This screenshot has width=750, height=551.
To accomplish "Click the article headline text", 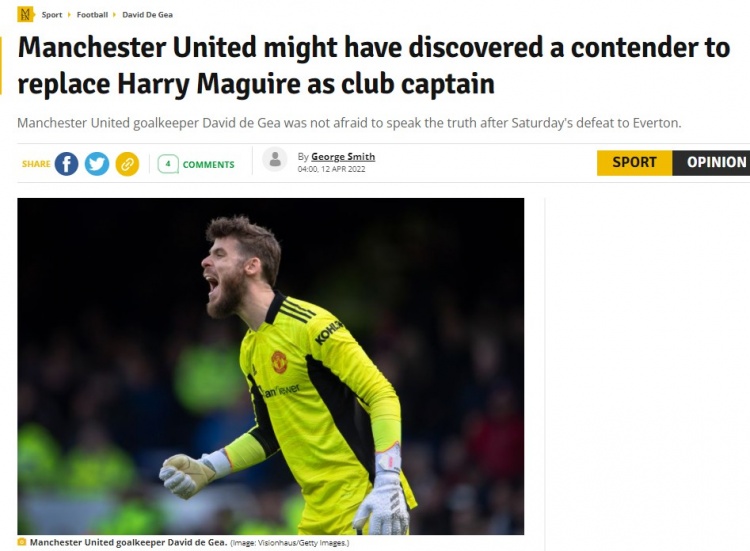I will point(374,66).
